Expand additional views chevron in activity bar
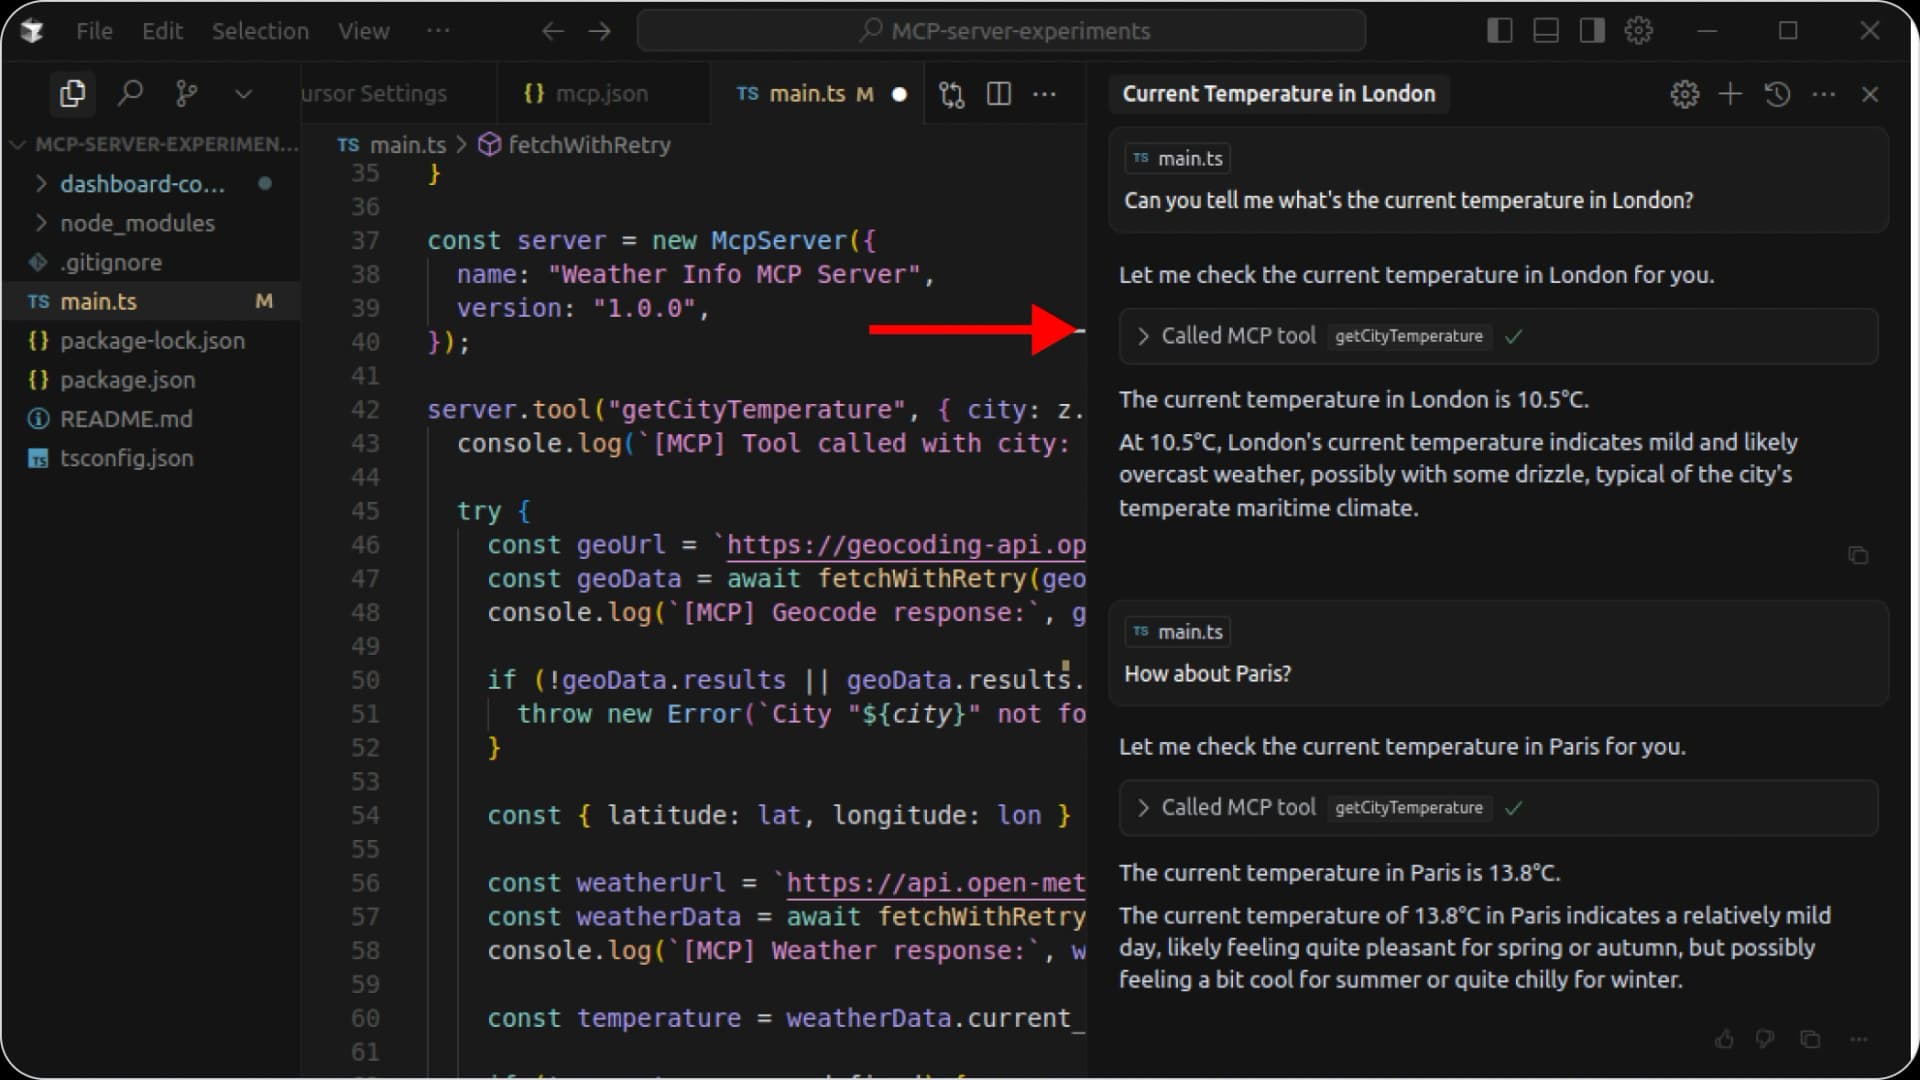 pos(243,94)
